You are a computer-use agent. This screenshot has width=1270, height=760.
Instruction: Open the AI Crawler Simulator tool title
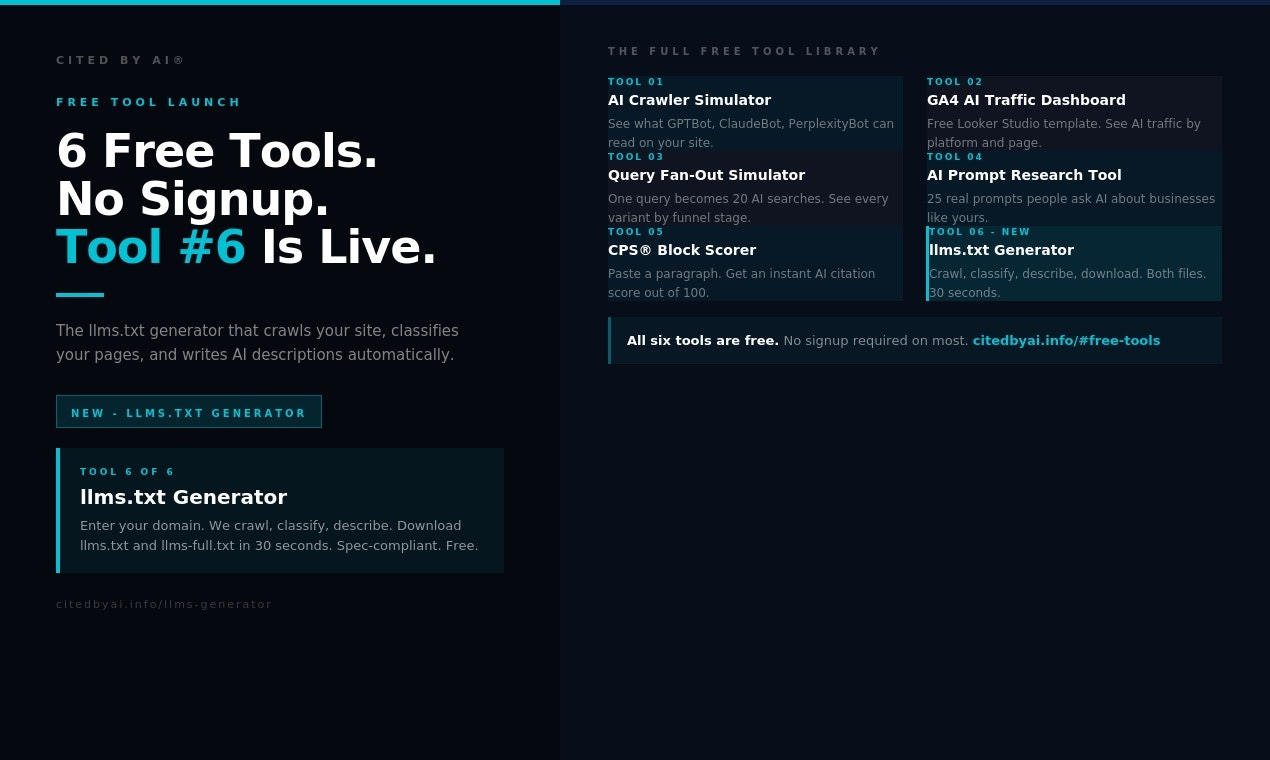[689, 100]
